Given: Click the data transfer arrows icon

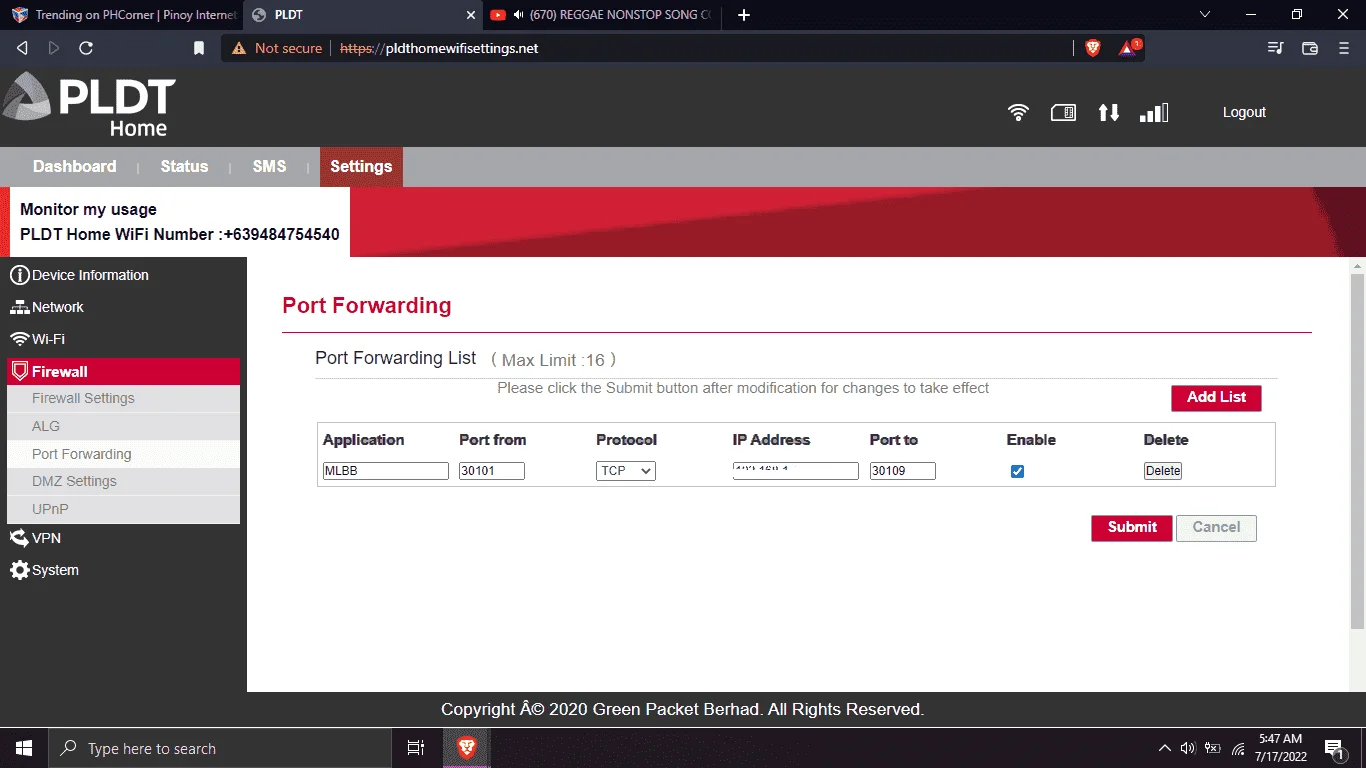Looking at the screenshot, I should [1108, 113].
